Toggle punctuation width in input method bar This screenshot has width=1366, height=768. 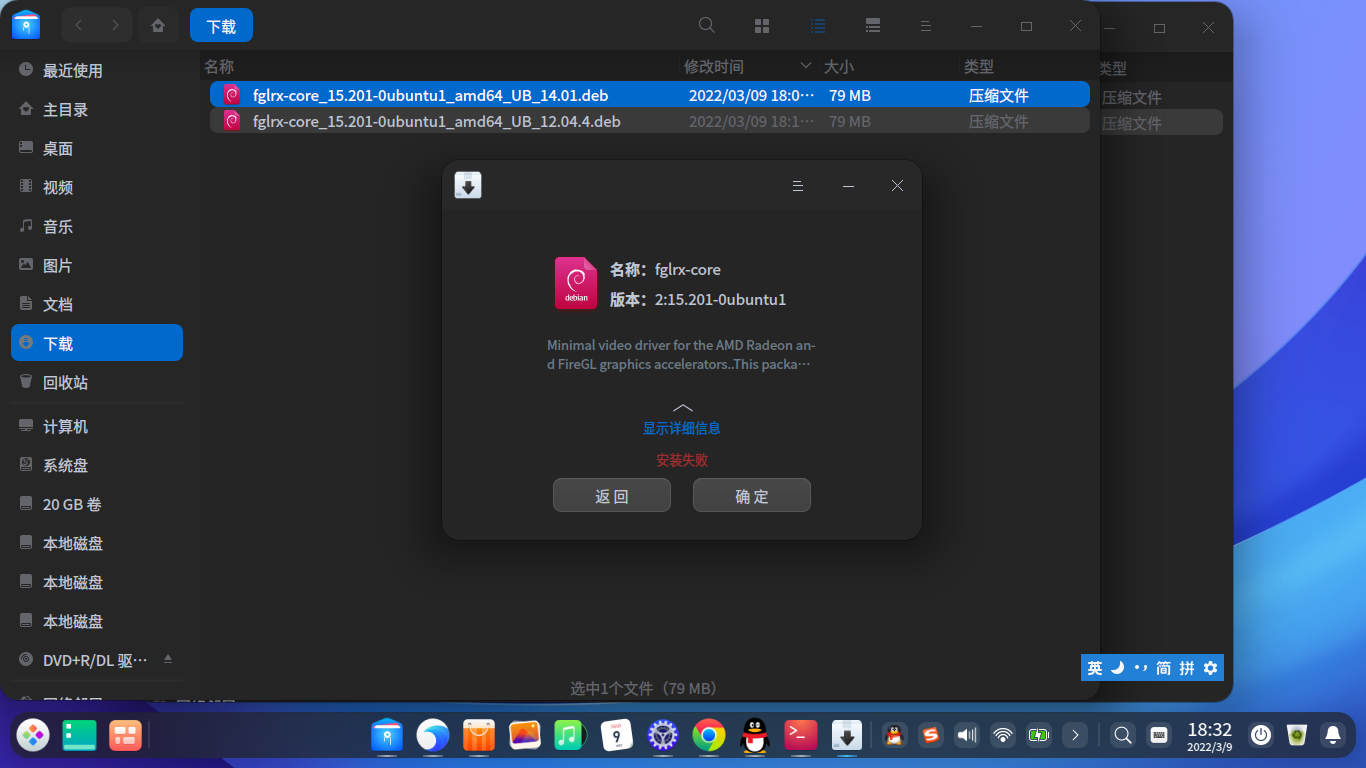click(1139, 667)
